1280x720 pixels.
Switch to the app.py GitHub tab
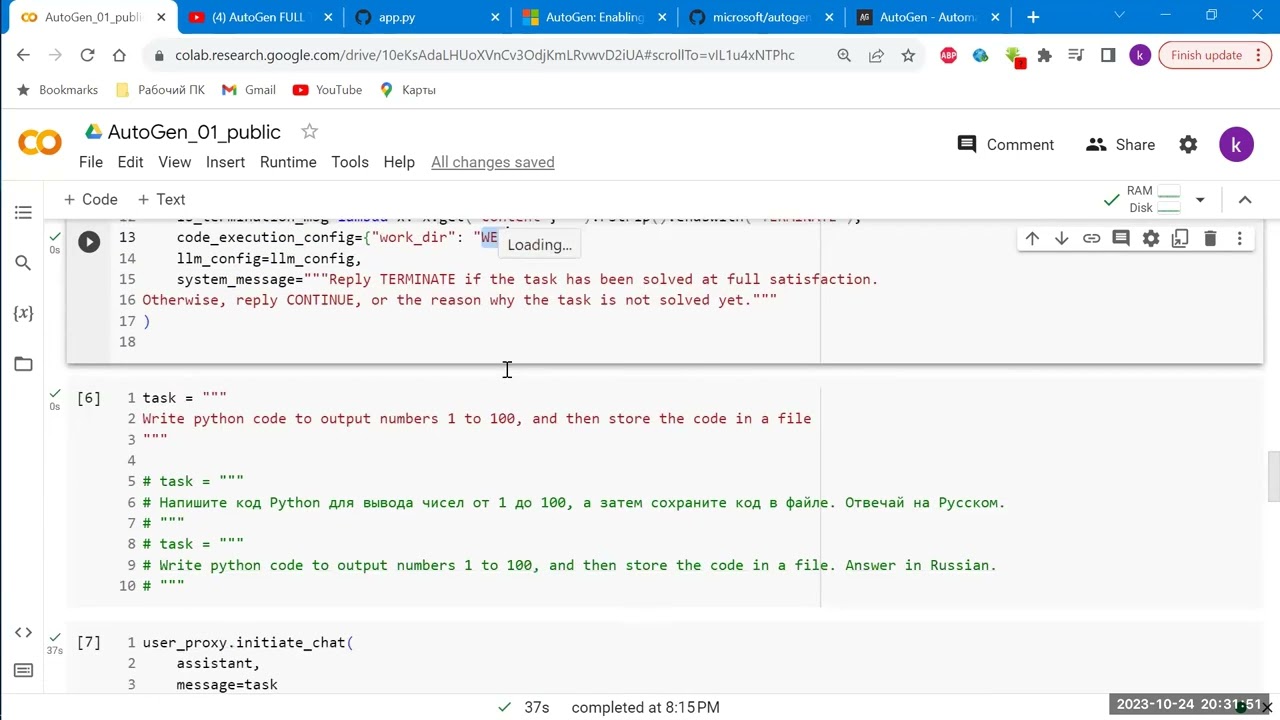point(425,17)
